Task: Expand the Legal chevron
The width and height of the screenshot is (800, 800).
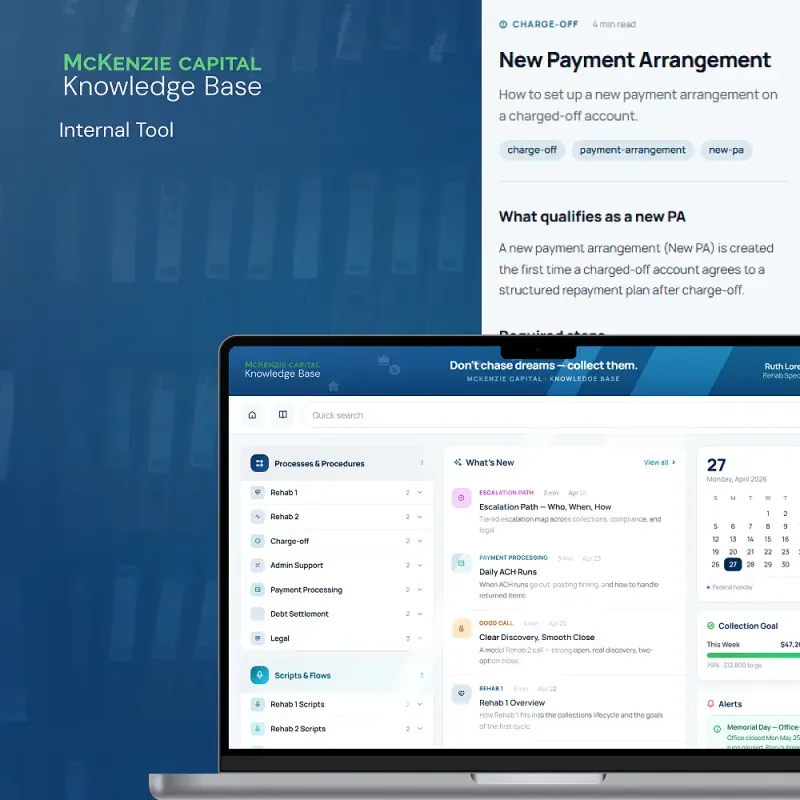Action: coord(420,638)
